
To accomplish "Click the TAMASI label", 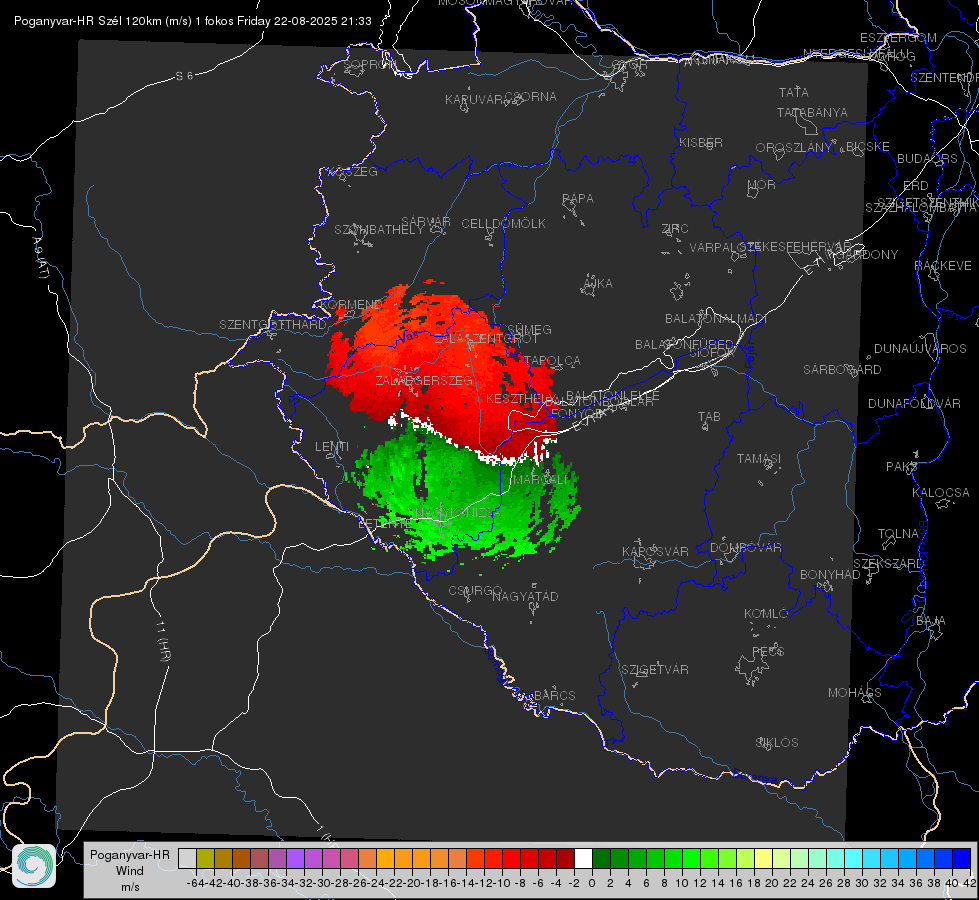I will click(759, 458).
